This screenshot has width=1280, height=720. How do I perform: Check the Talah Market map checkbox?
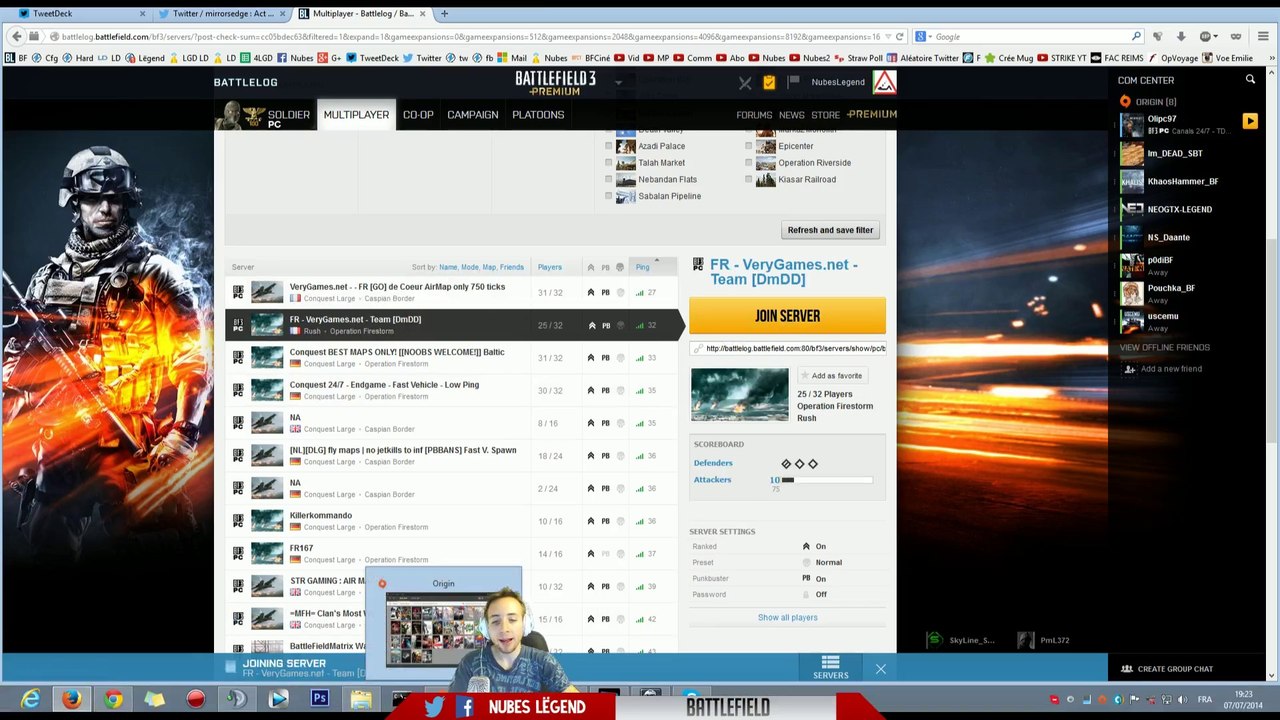(608, 163)
